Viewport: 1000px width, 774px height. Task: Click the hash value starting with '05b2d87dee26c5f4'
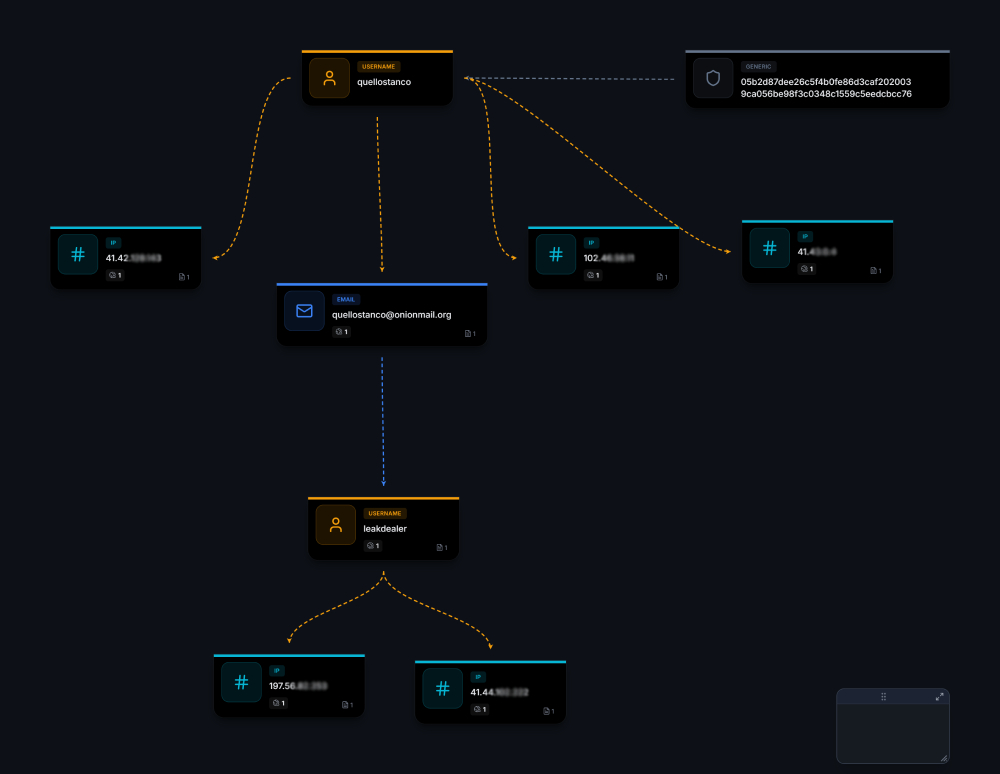coord(826,88)
